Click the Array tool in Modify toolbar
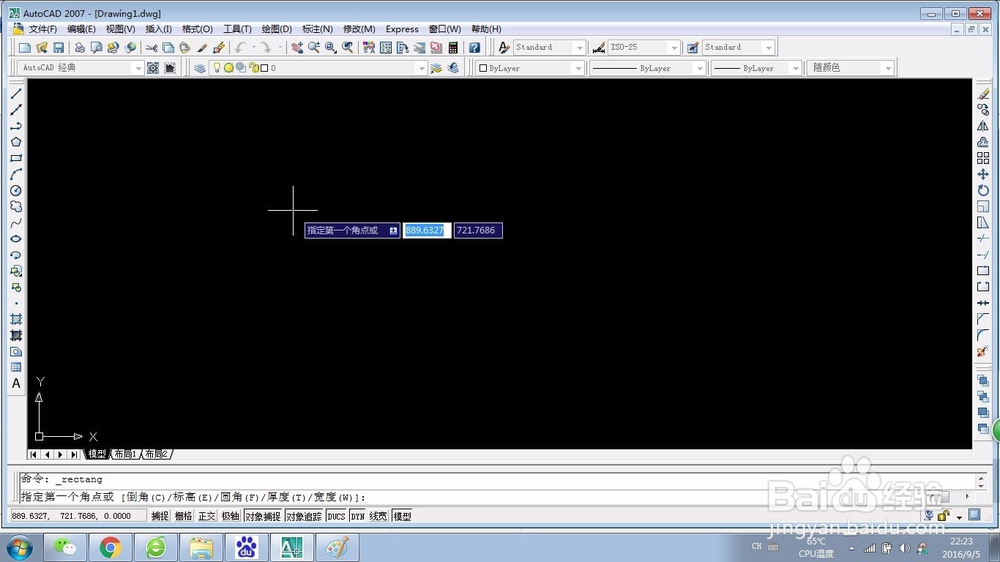The height and width of the screenshot is (562, 1000). (x=983, y=158)
